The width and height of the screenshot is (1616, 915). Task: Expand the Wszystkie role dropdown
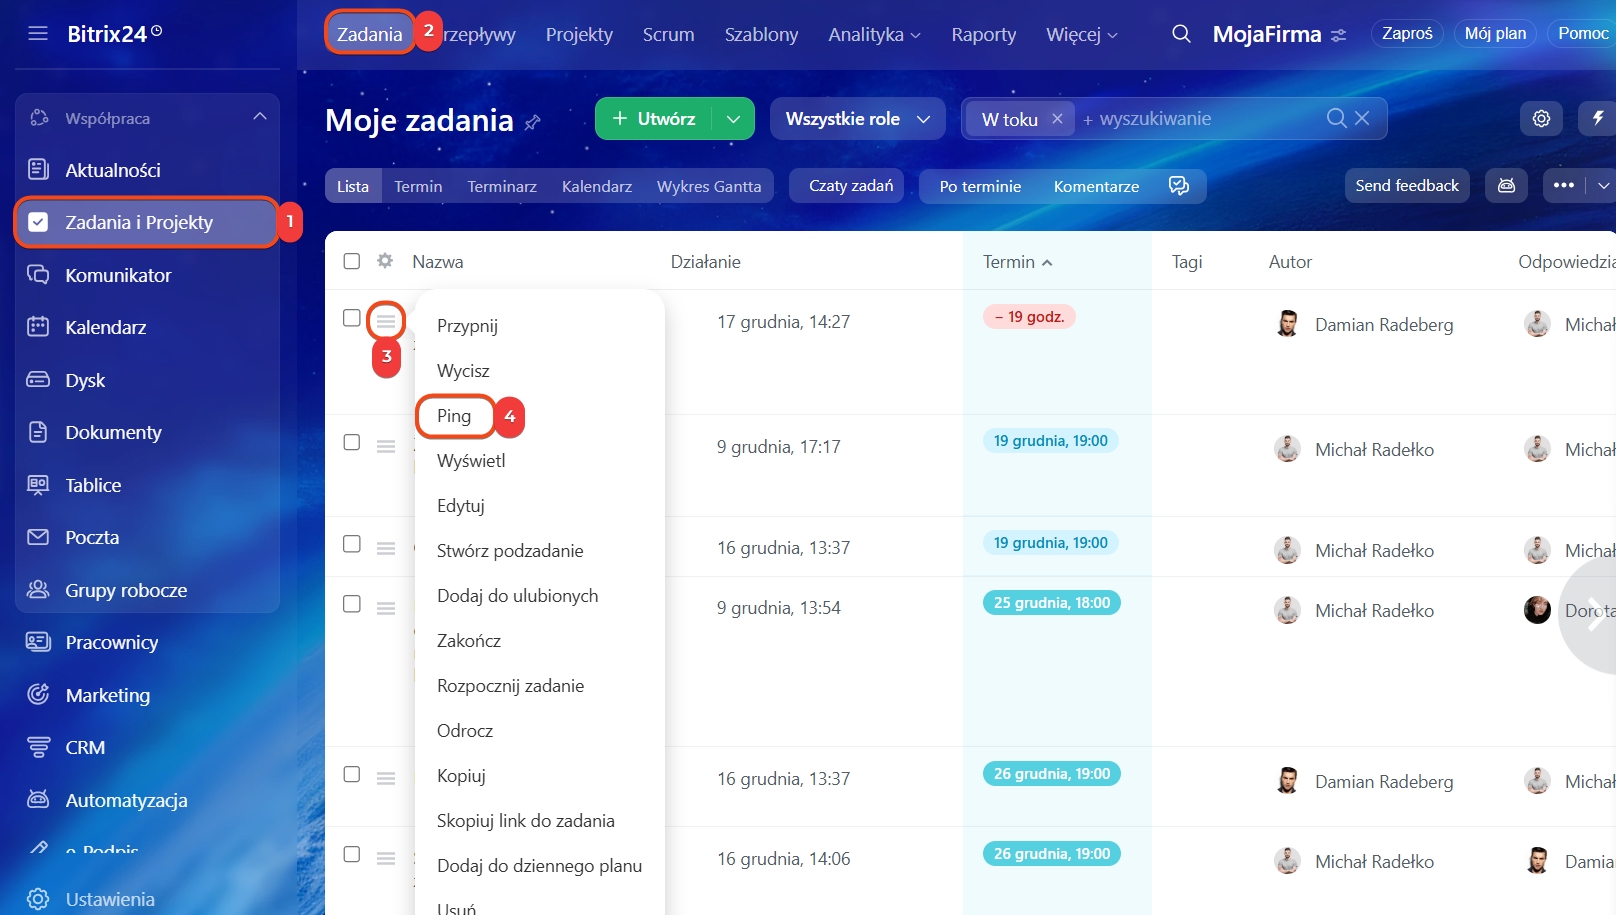point(857,119)
